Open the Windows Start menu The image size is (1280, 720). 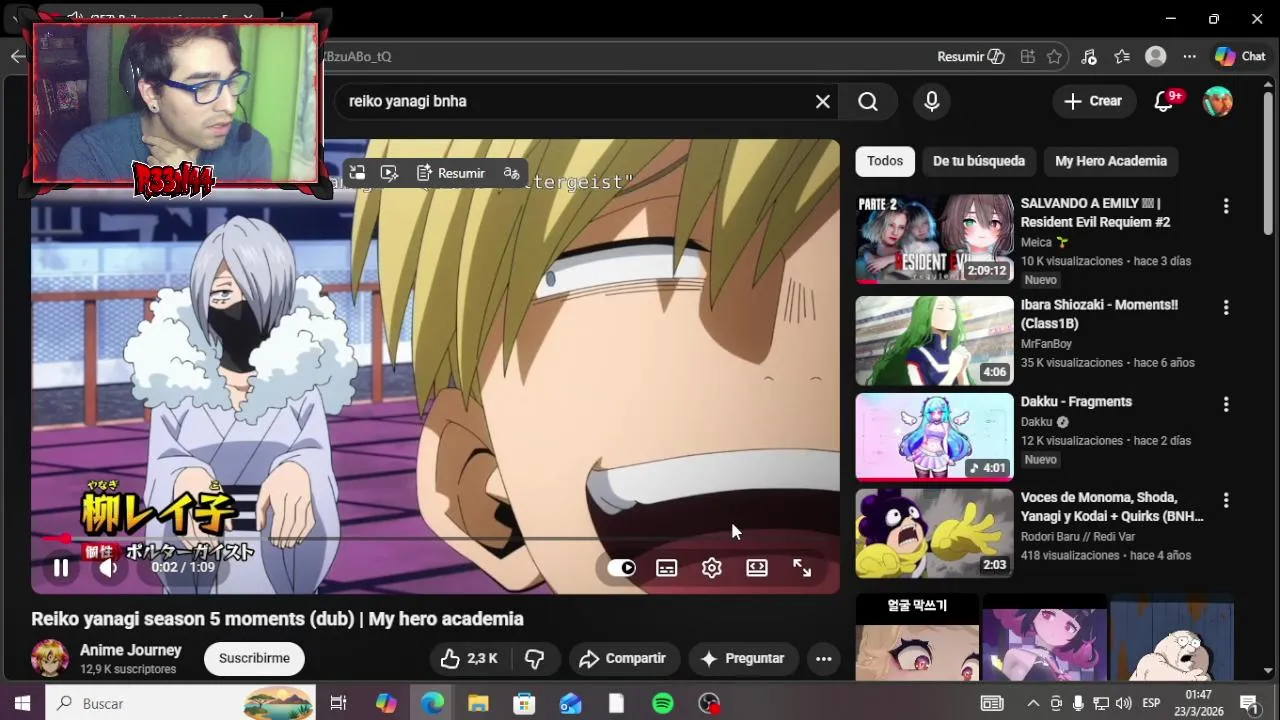pyautogui.click(x=22, y=704)
